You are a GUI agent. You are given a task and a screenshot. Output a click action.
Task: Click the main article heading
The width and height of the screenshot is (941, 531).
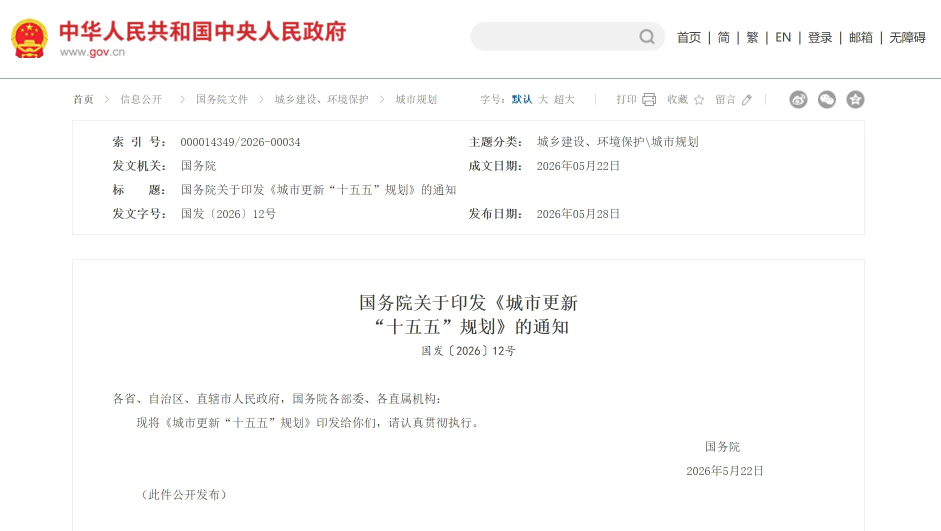[469, 315]
